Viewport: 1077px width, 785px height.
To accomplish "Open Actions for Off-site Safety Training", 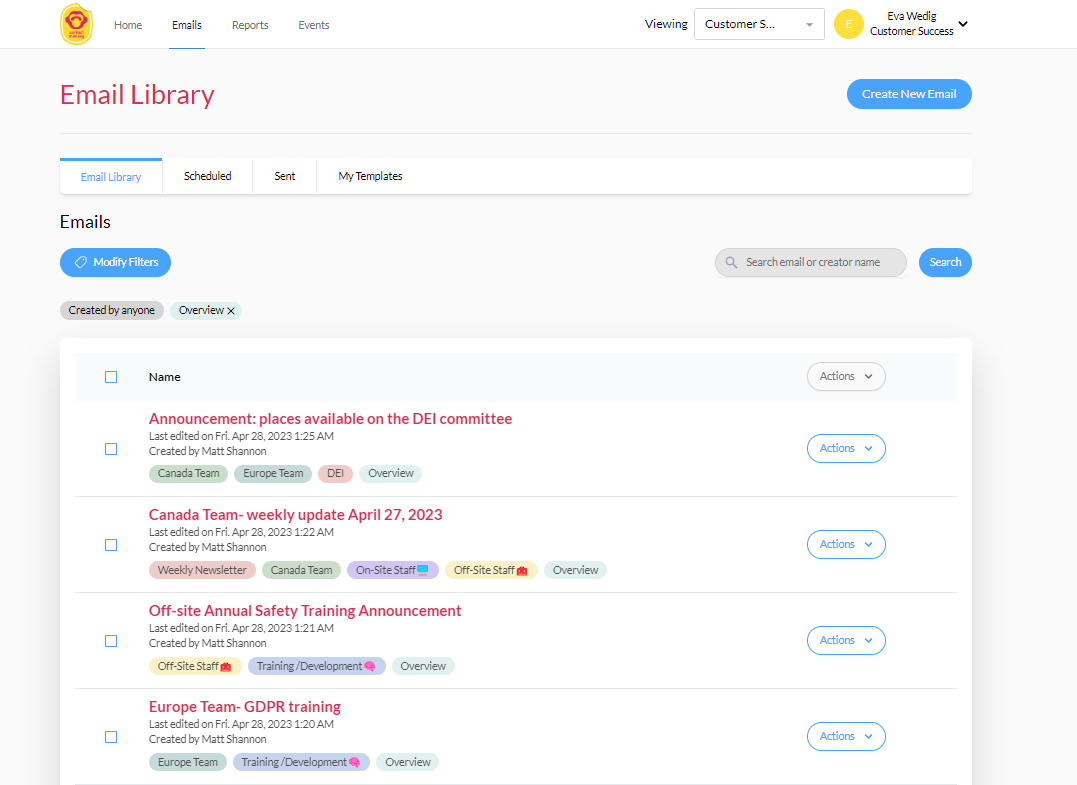I will (x=846, y=641).
